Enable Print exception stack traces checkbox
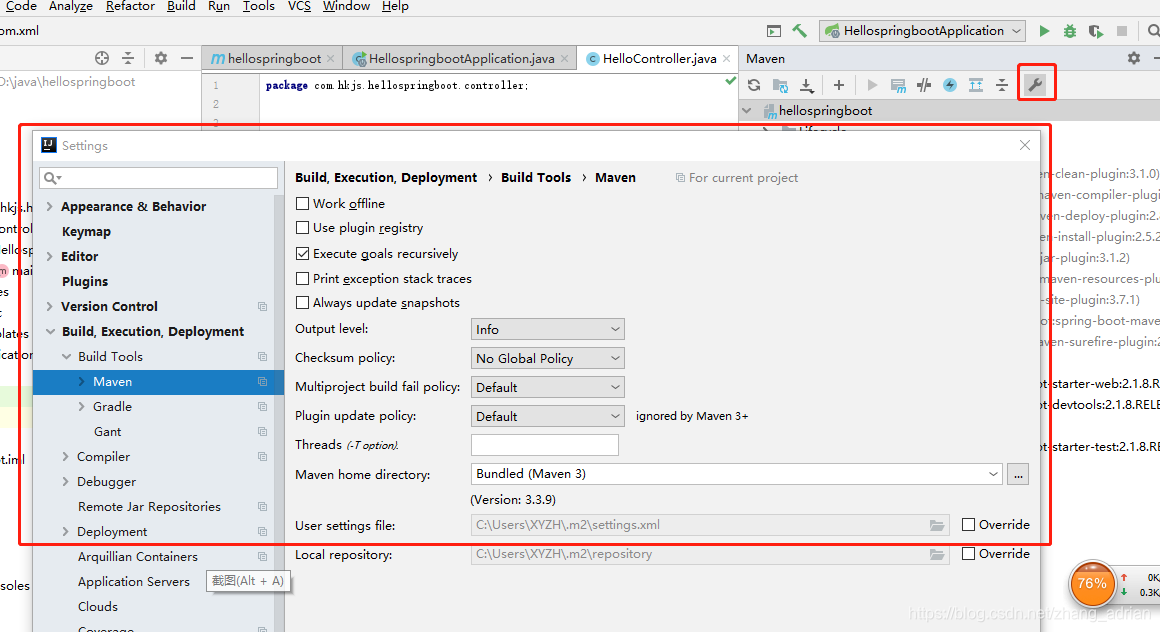The width and height of the screenshot is (1160, 632). coord(303,279)
